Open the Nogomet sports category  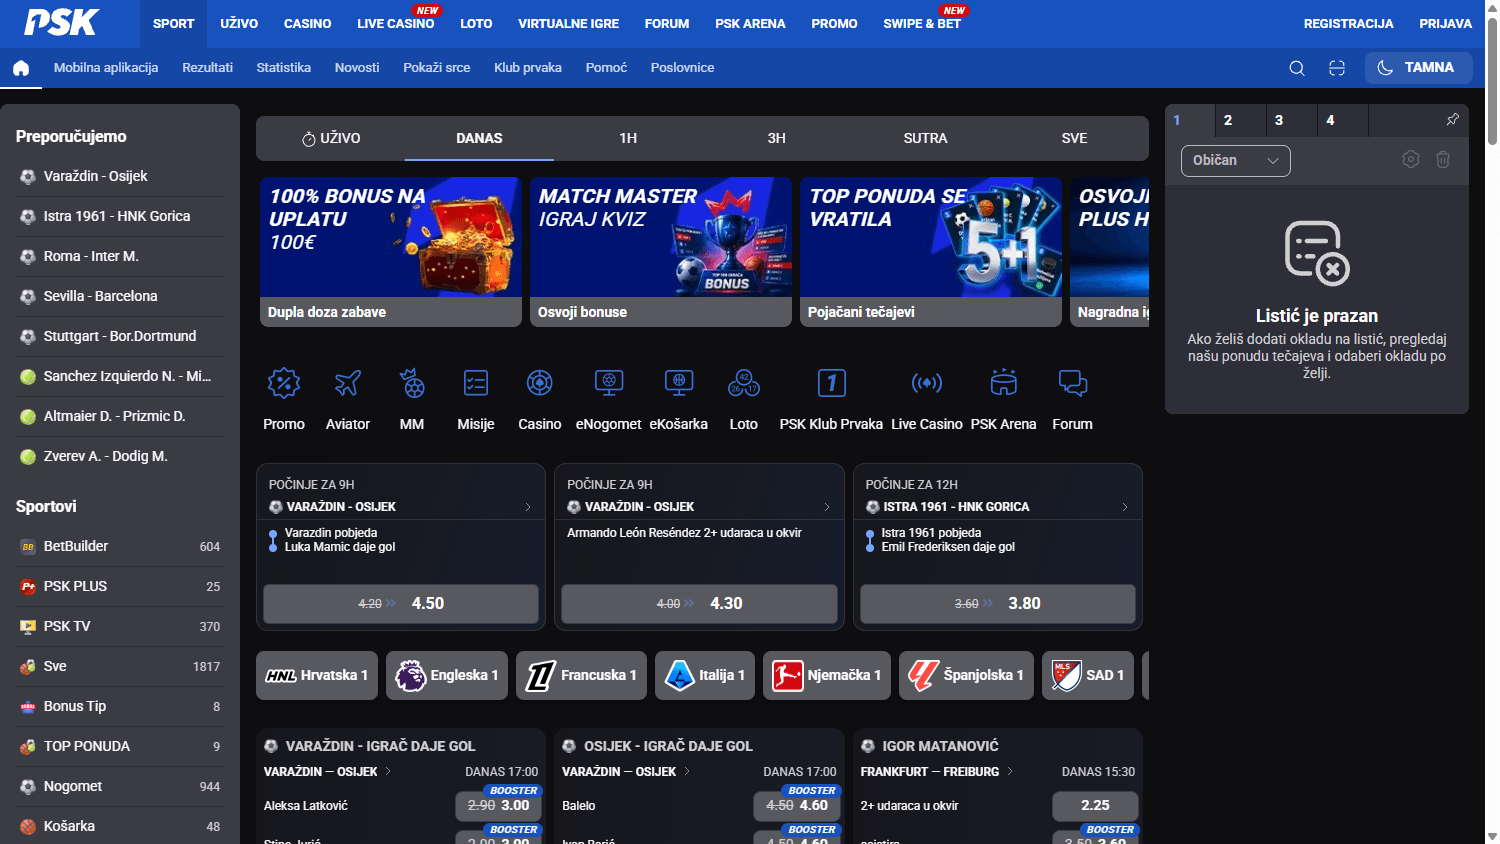pos(120,786)
